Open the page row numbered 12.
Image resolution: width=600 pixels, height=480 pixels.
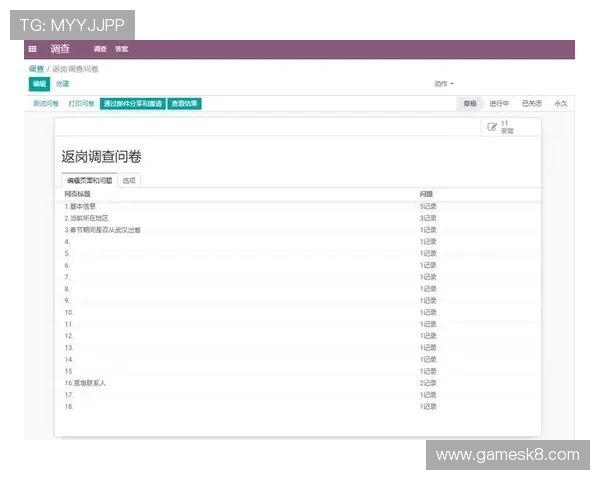(x=298, y=336)
